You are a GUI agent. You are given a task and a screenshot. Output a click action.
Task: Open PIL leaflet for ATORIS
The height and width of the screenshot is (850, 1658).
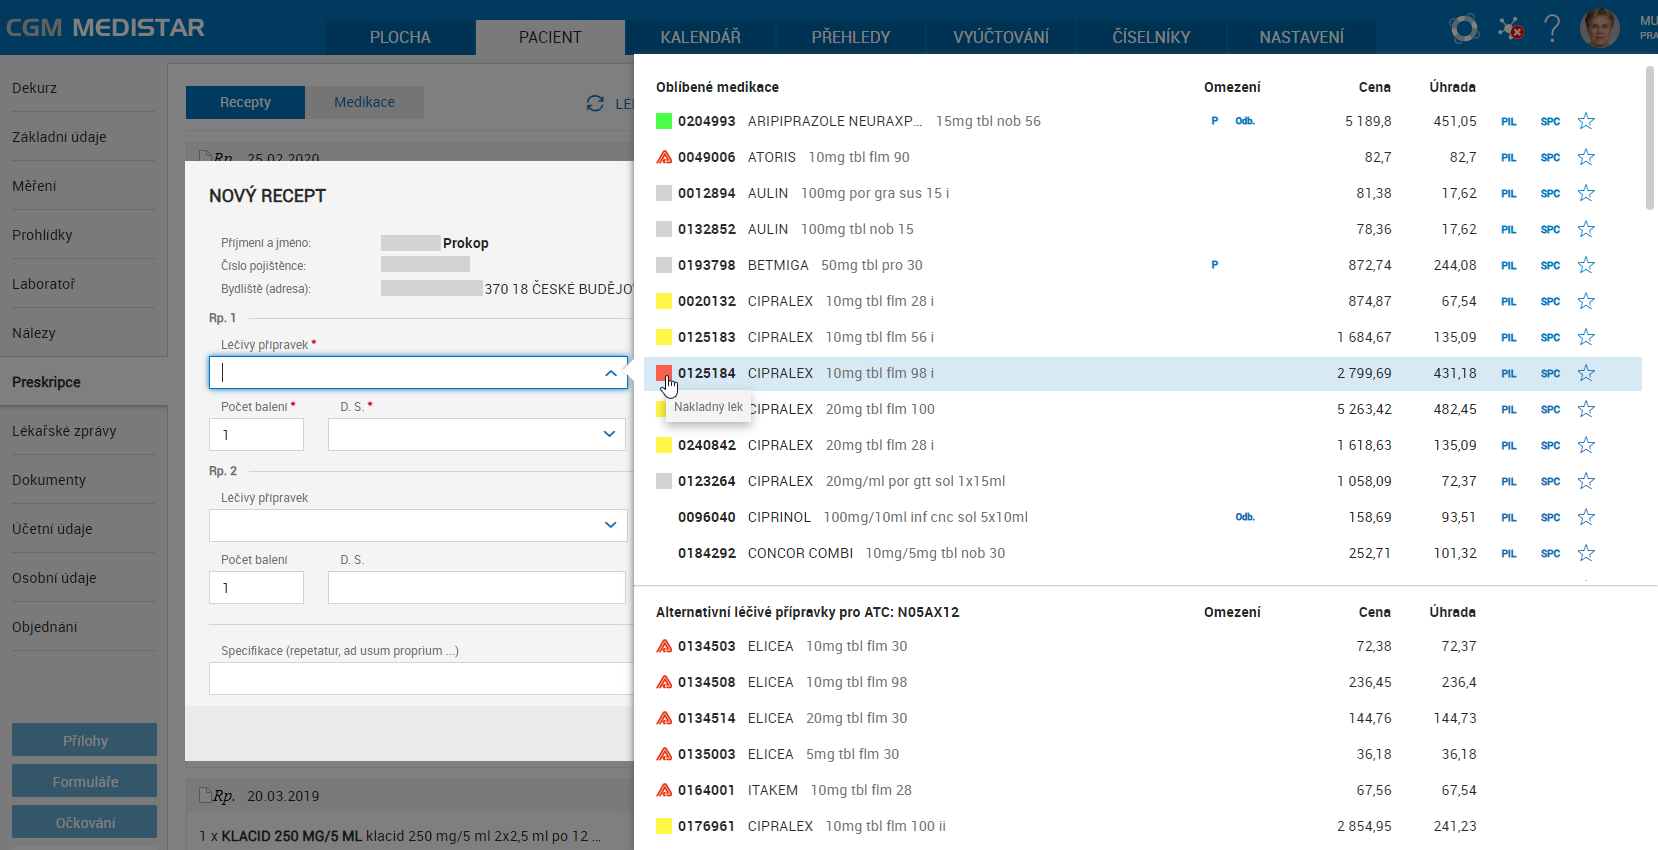[1509, 158]
